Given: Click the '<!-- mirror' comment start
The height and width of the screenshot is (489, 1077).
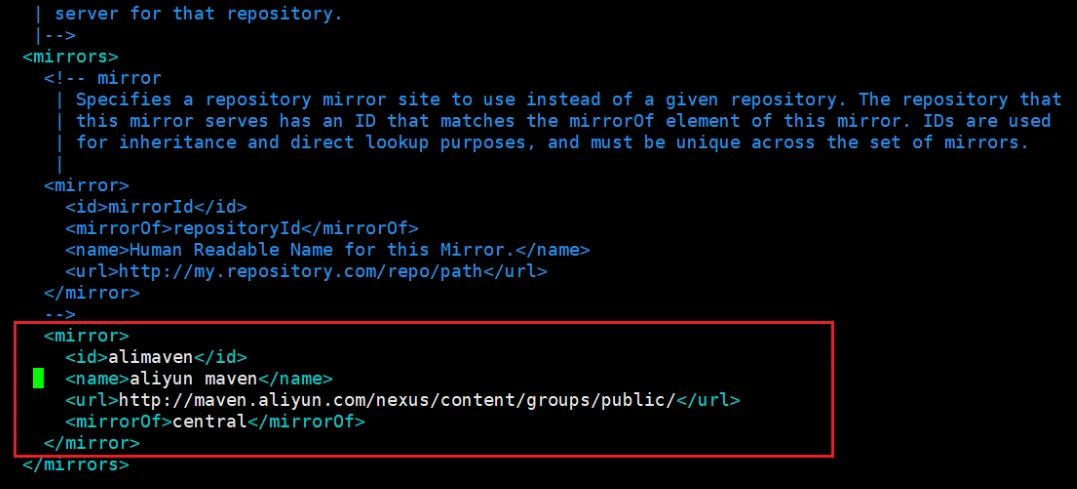Looking at the screenshot, I should [103, 78].
